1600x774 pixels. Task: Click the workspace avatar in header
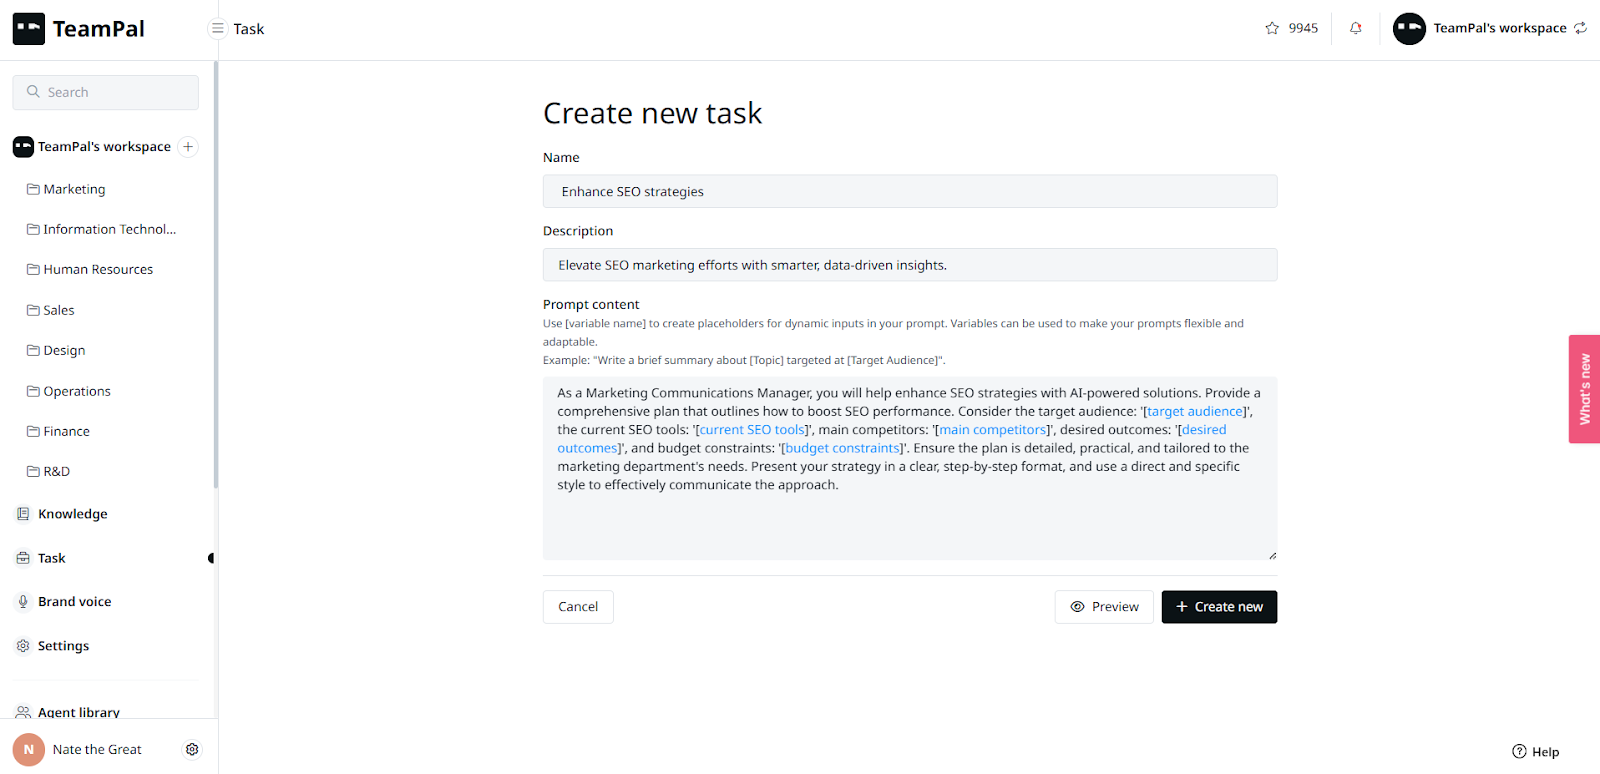coord(1409,28)
